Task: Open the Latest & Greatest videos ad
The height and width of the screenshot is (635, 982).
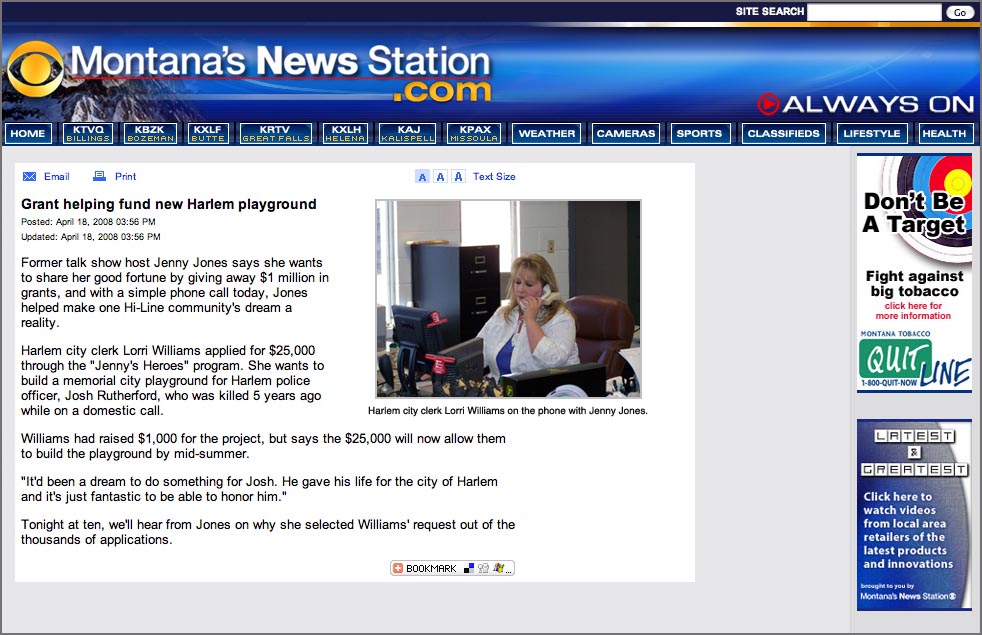Action: point(914,515)
